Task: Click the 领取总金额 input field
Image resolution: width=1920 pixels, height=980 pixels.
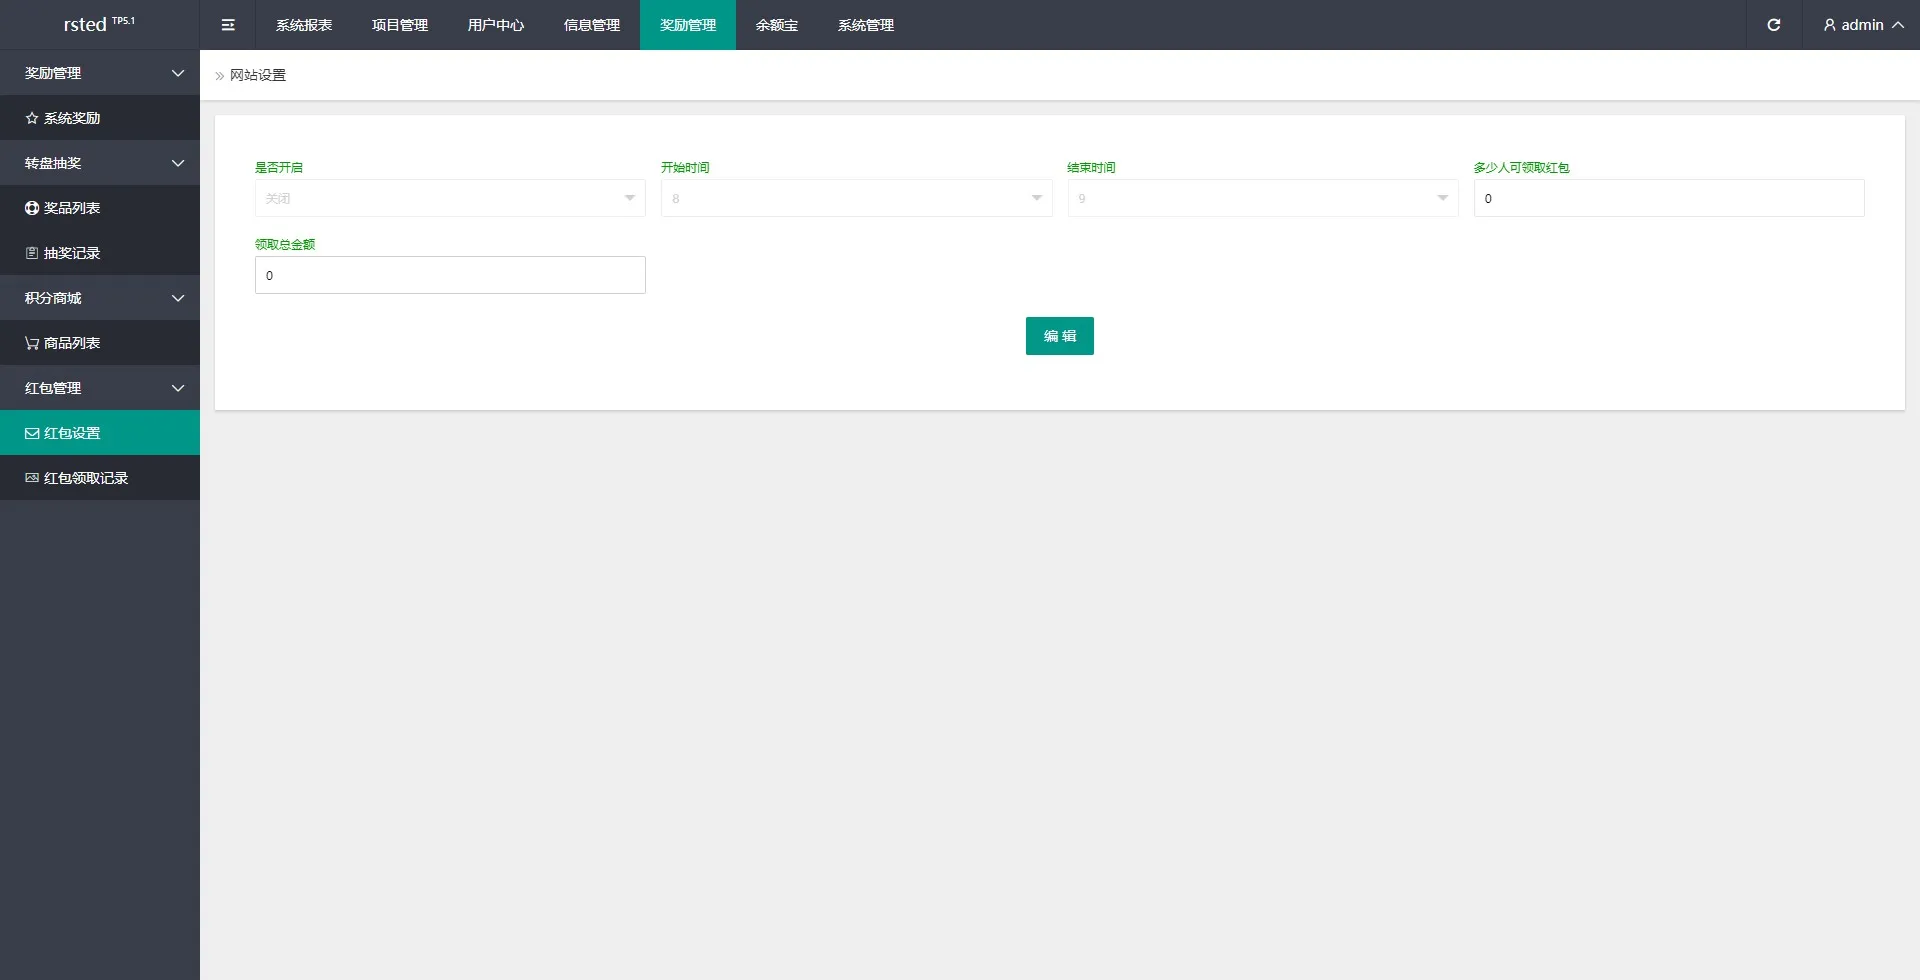Action: pos(450,275)
